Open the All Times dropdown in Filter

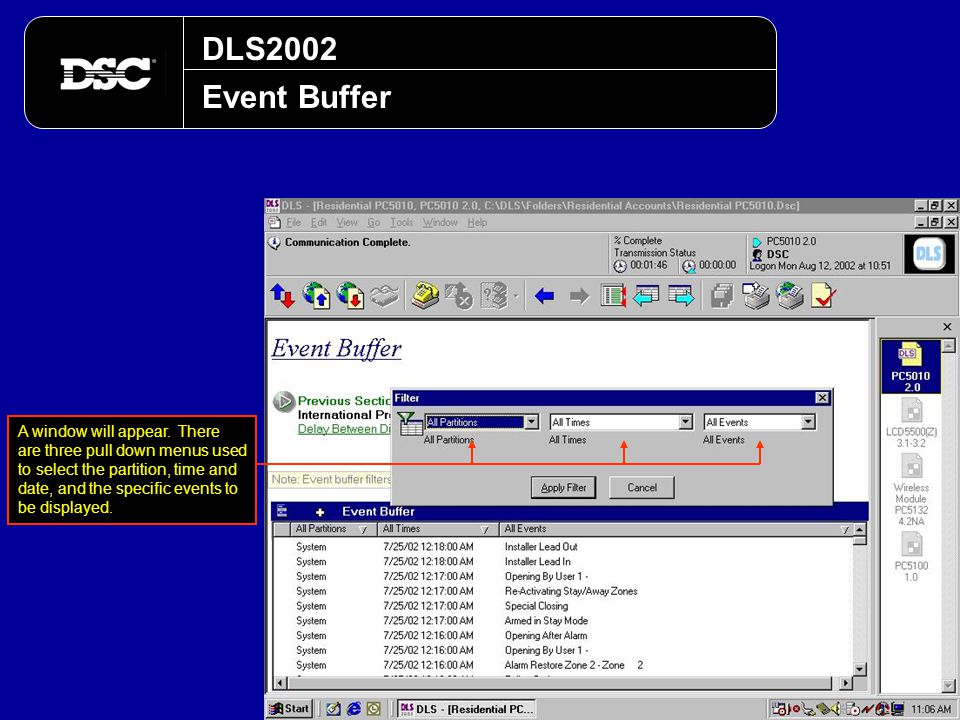click(x=686, y=422)
